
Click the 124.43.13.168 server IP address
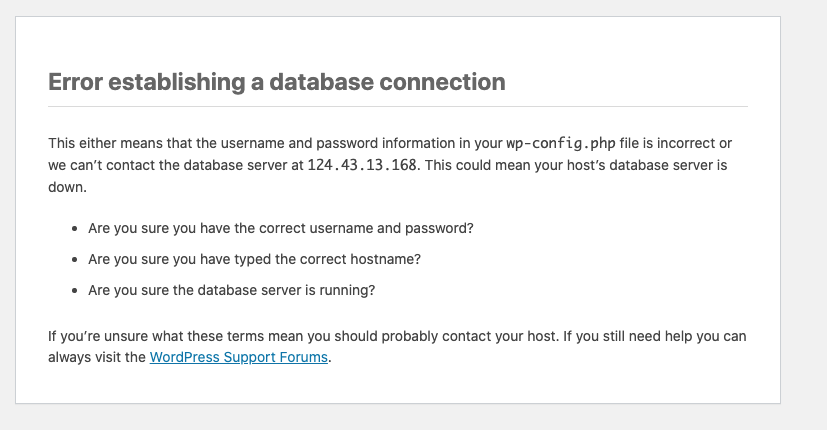(x=362, y=165)
